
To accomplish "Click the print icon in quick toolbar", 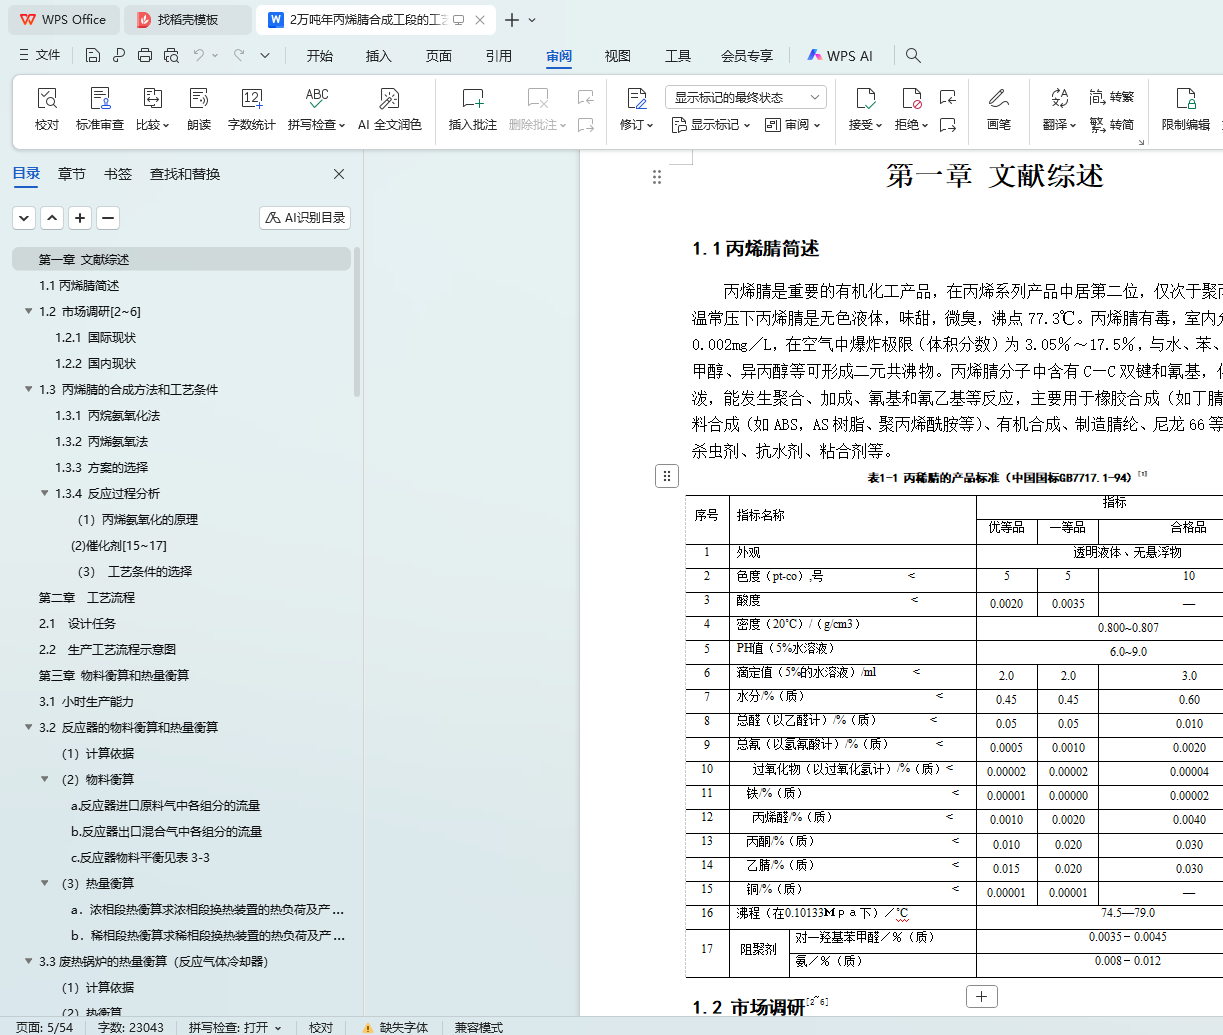I will coord(145,55).
